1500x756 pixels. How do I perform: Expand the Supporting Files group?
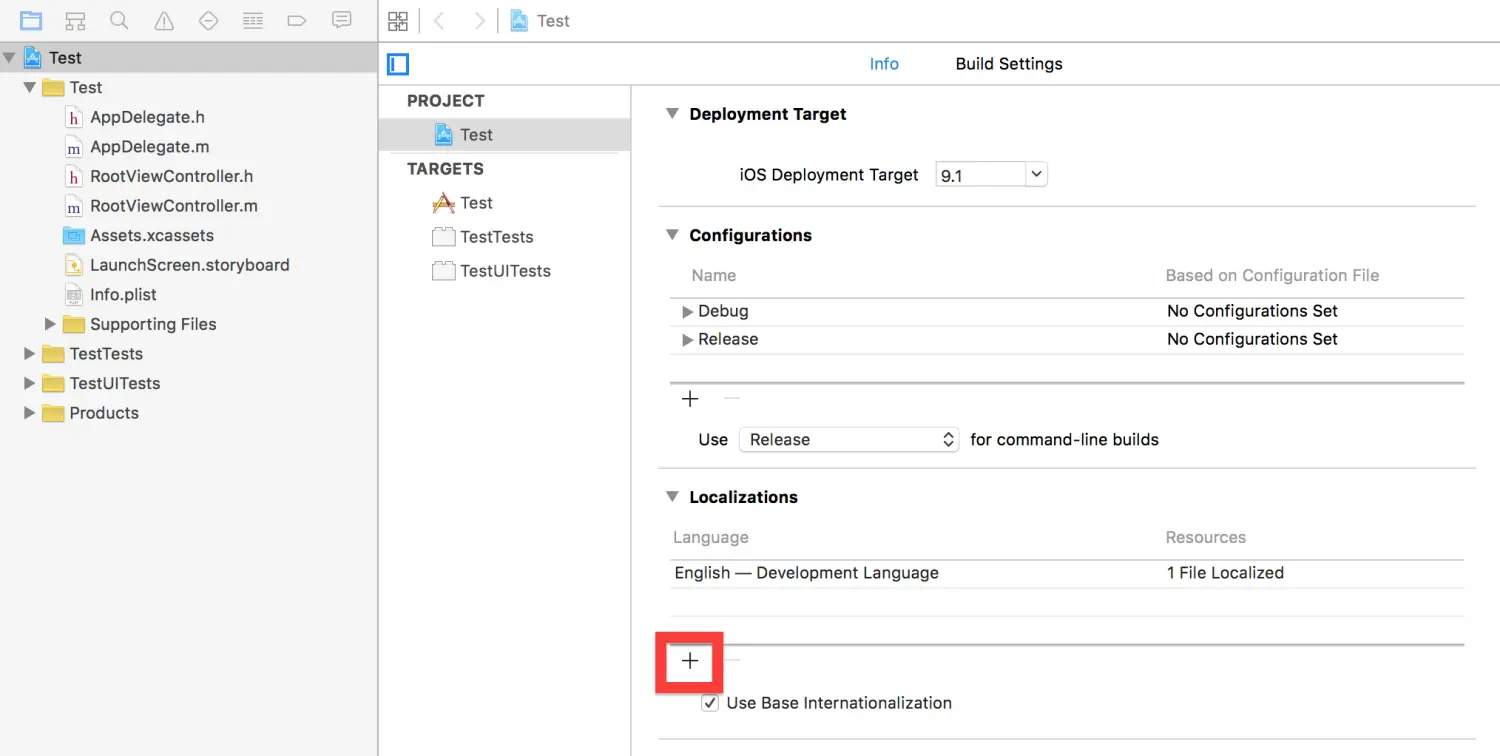point(50,324)
